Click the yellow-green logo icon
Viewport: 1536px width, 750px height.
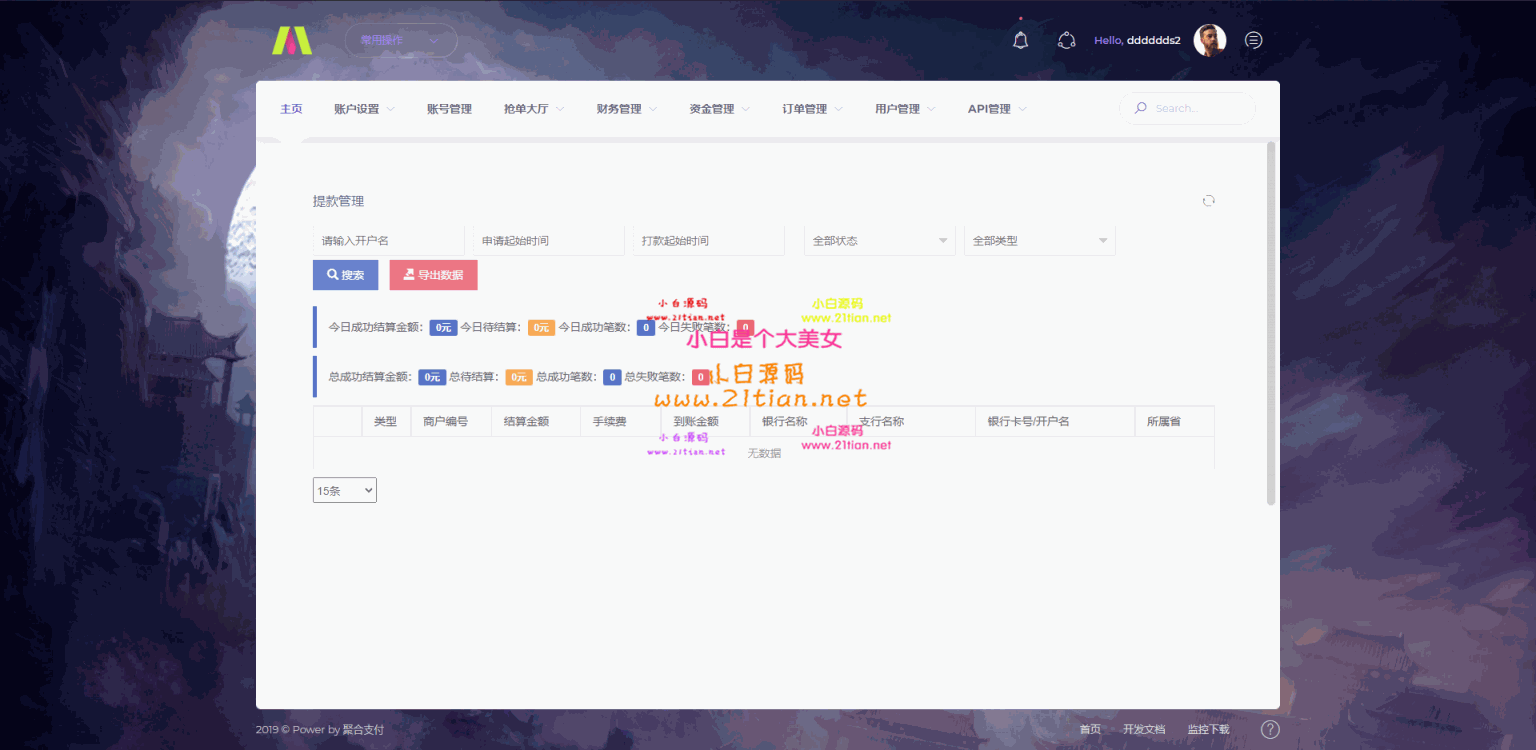click(292, 40)
